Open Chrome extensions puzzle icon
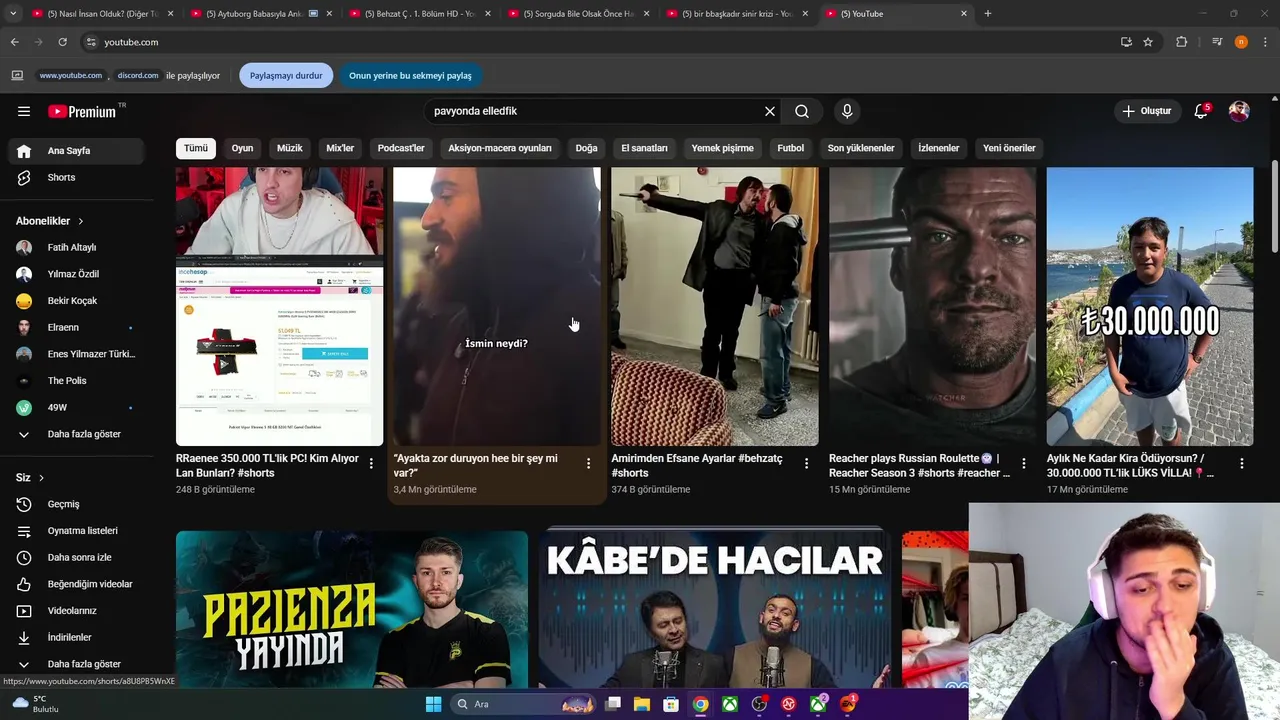The image size is (1280, 720). point(1181,42)
